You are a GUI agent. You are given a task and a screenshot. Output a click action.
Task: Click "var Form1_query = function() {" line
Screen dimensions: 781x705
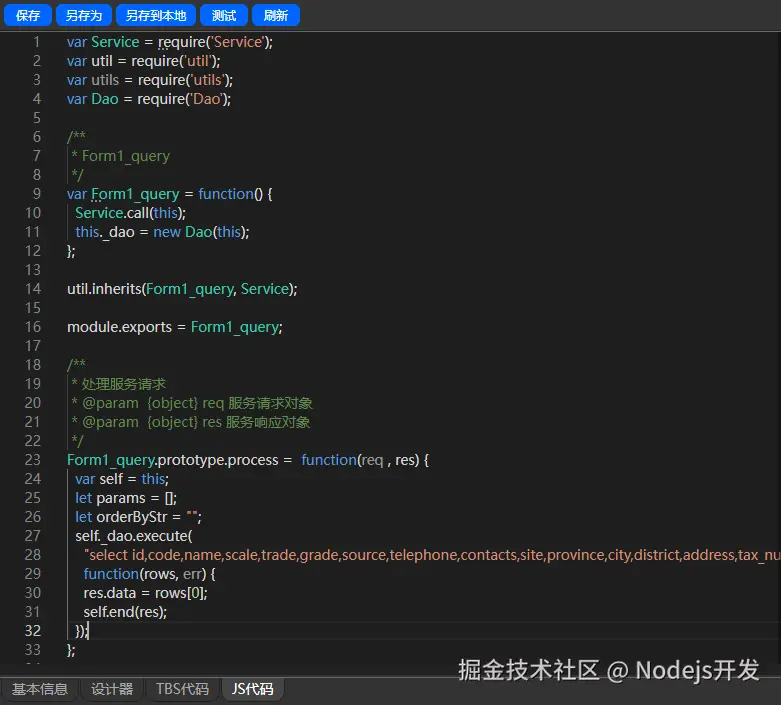click(x=170, y=194)
